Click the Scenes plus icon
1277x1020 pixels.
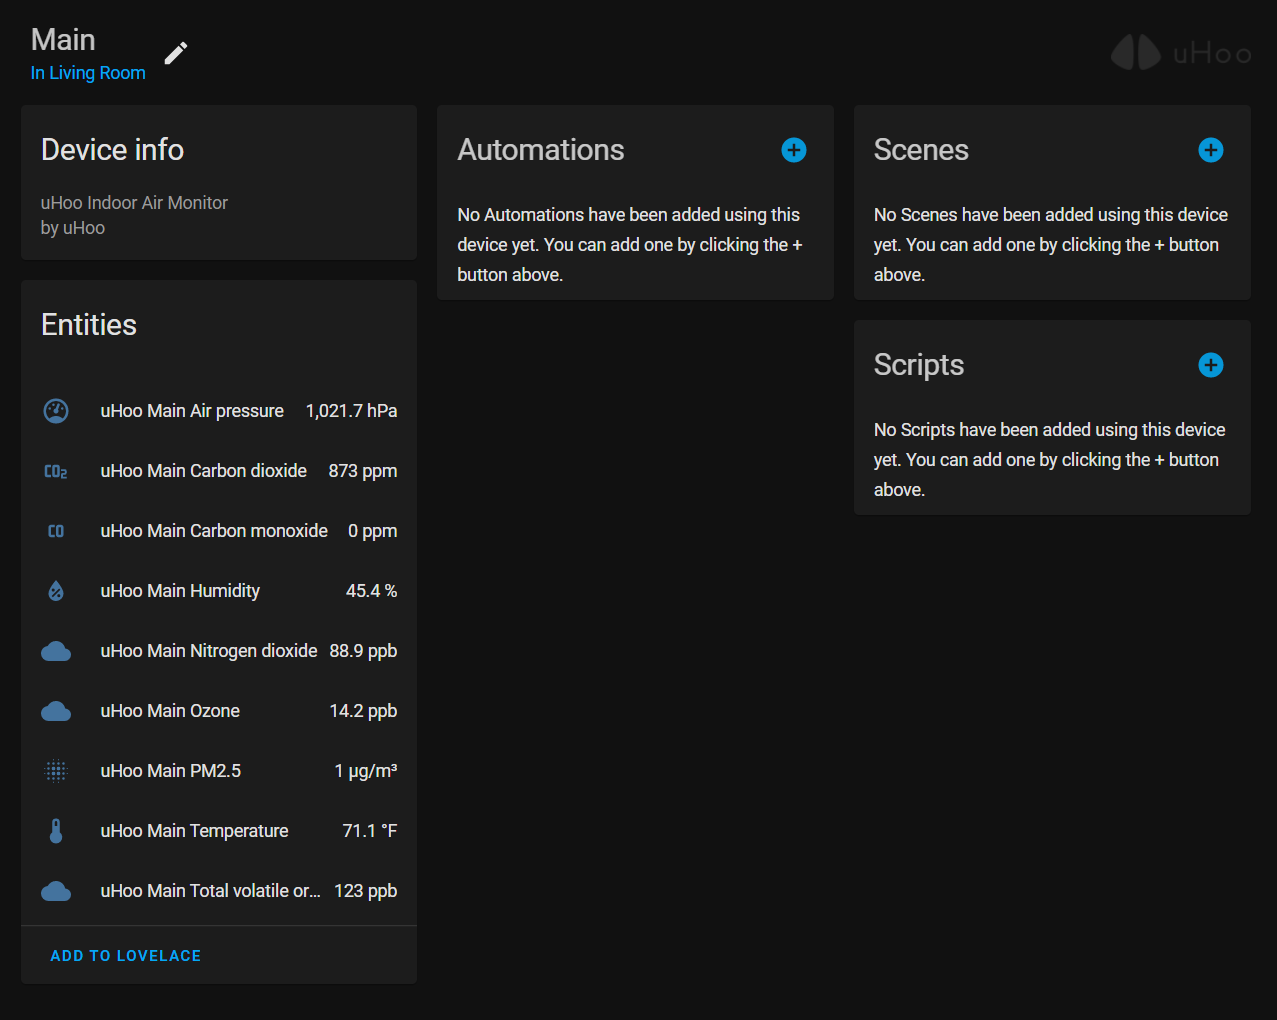(x=1210, y=150)
